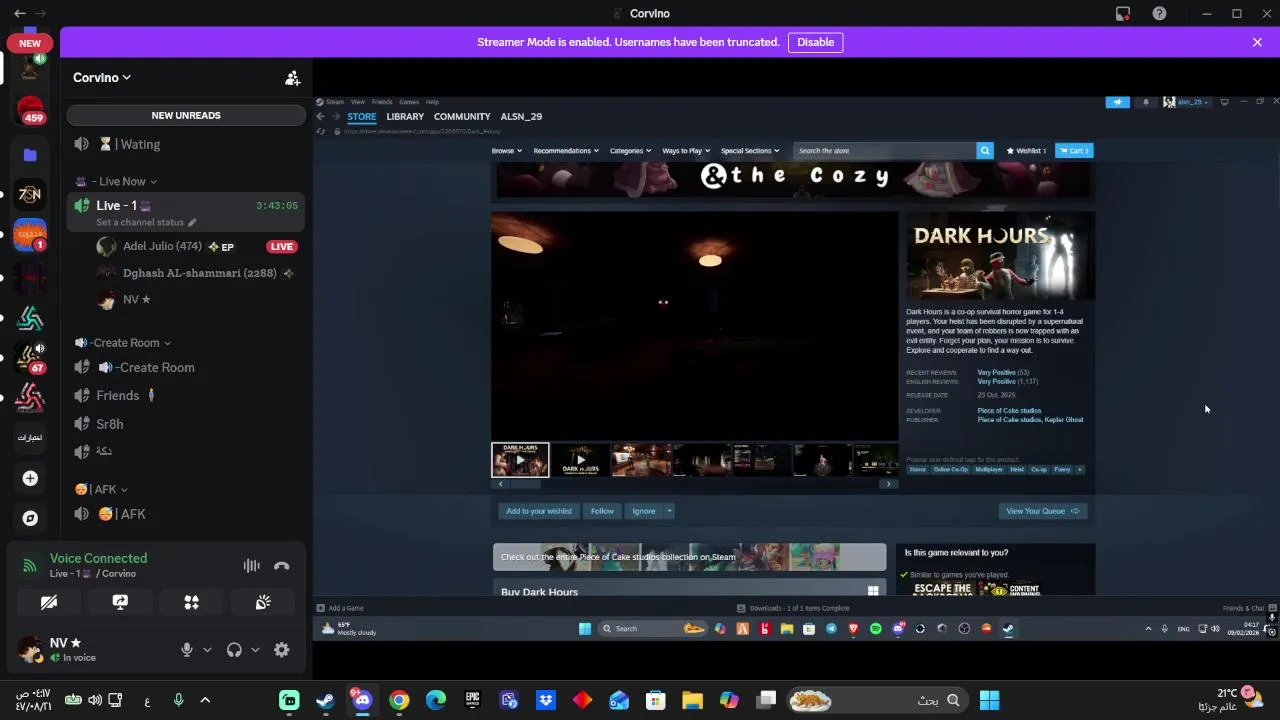The image size is (1280, 720).
Task: Open Categories dropdown in streamed Steam store
Action: point(630,150)
